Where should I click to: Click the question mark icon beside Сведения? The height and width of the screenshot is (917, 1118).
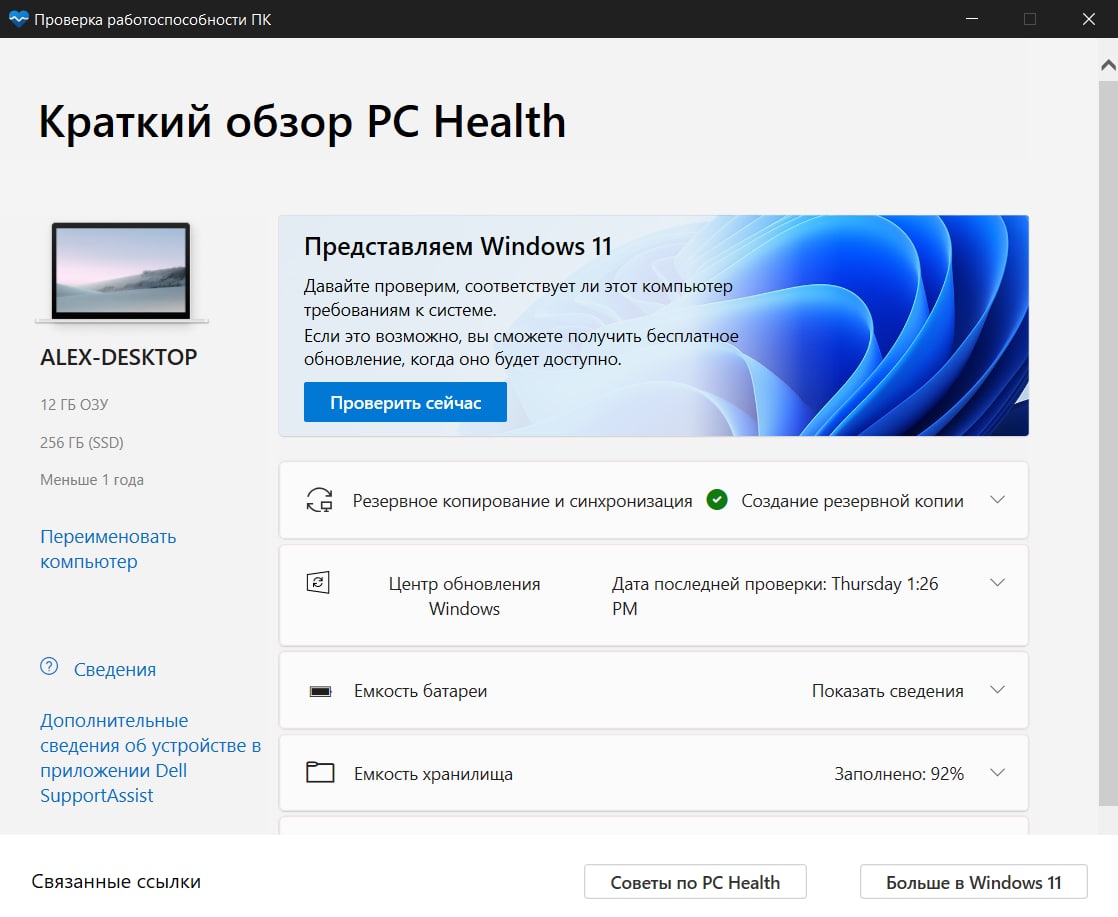49,667
